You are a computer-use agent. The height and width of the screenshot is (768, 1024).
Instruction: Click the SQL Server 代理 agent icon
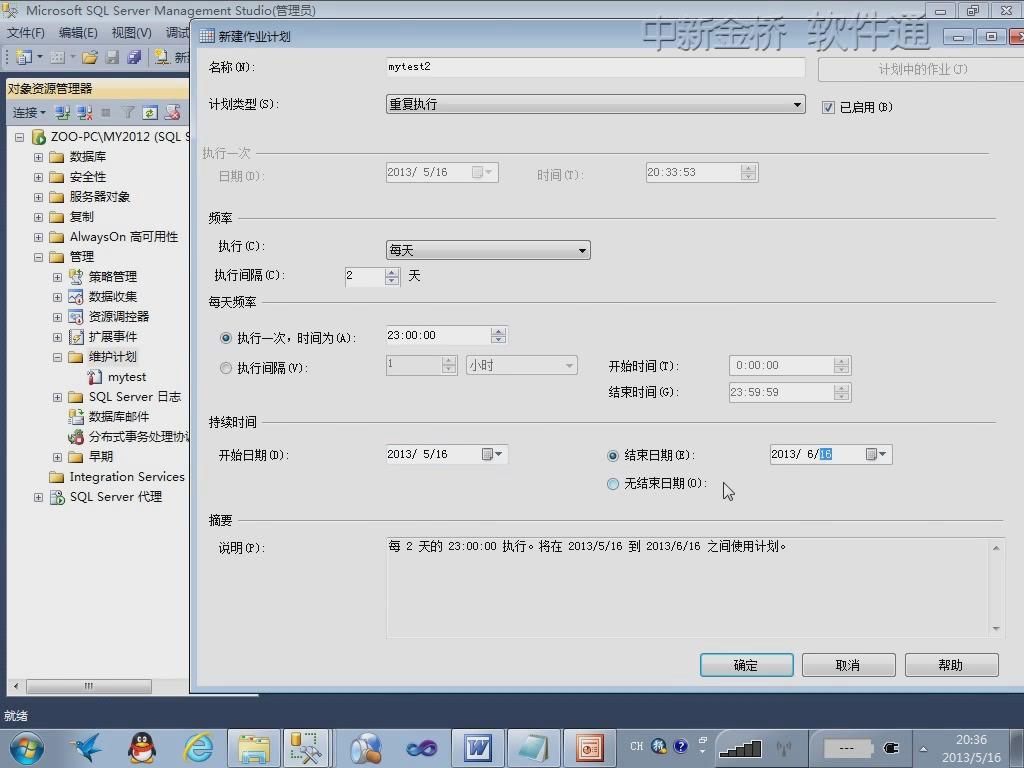coord(57,497)
